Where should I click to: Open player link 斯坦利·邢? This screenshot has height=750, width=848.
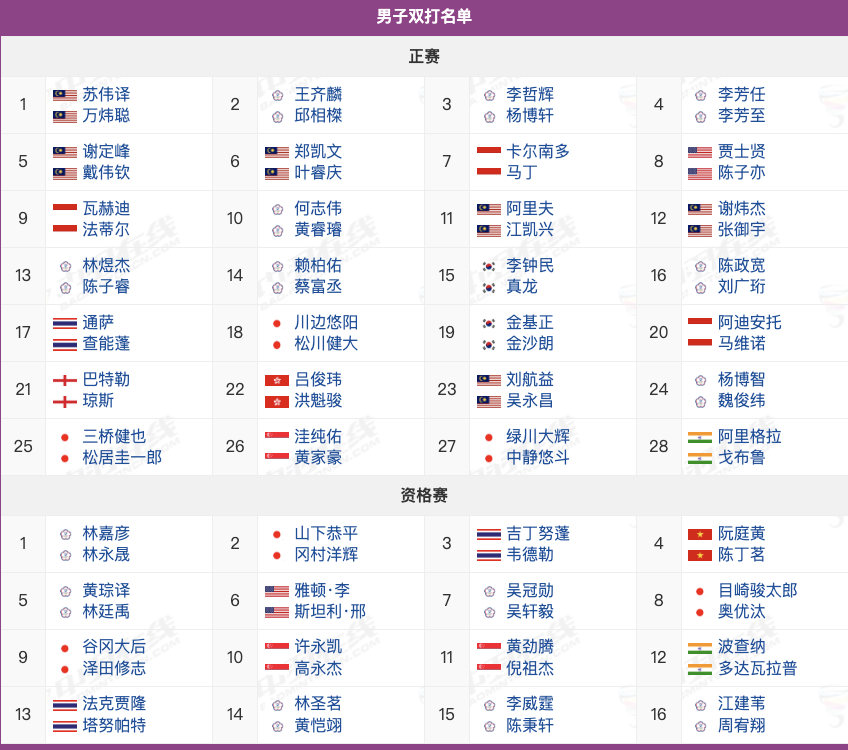click(330, 612)
